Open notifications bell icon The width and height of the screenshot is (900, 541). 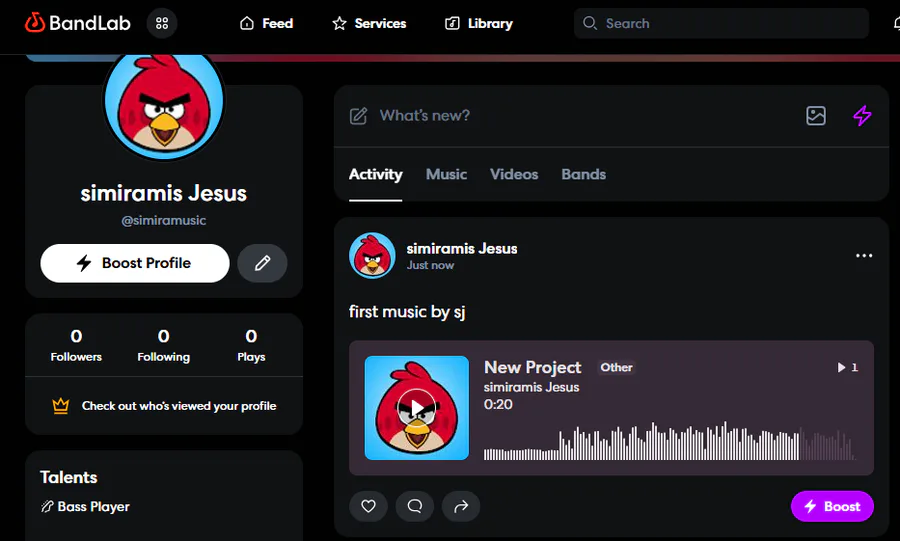click(x=897, y=24)
